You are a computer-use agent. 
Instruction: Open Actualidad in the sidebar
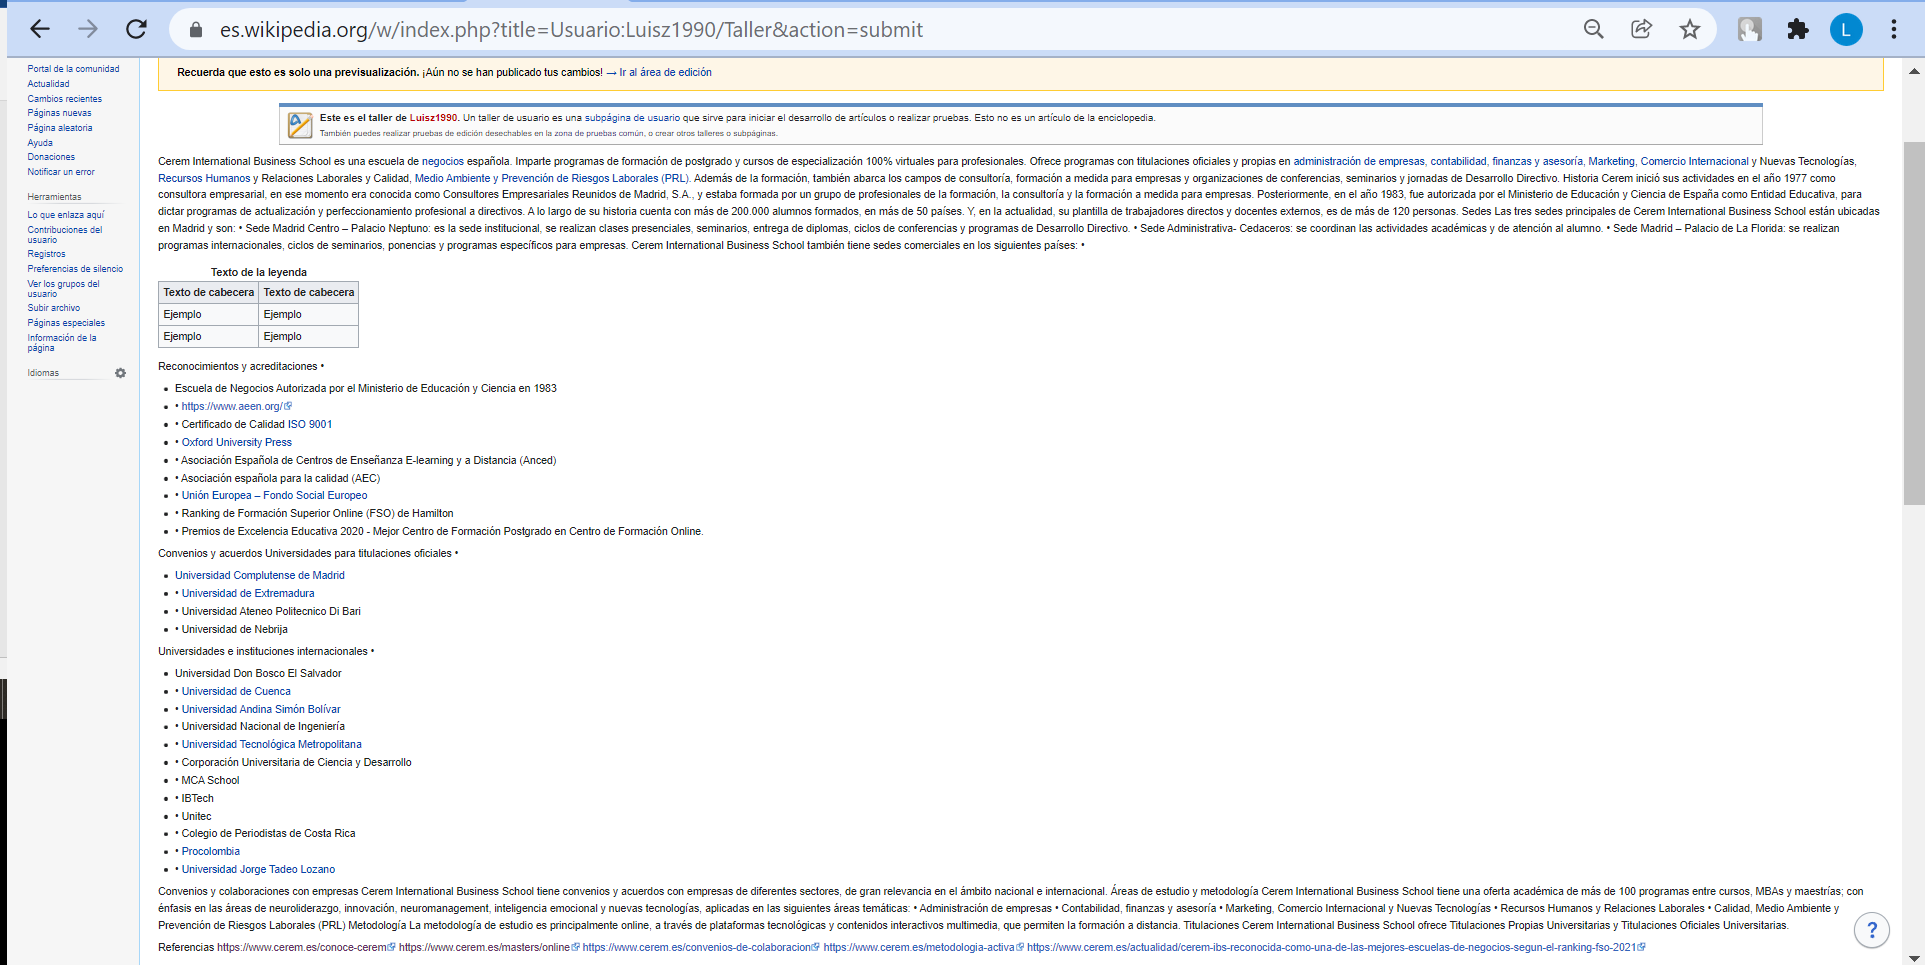[48, 84]
